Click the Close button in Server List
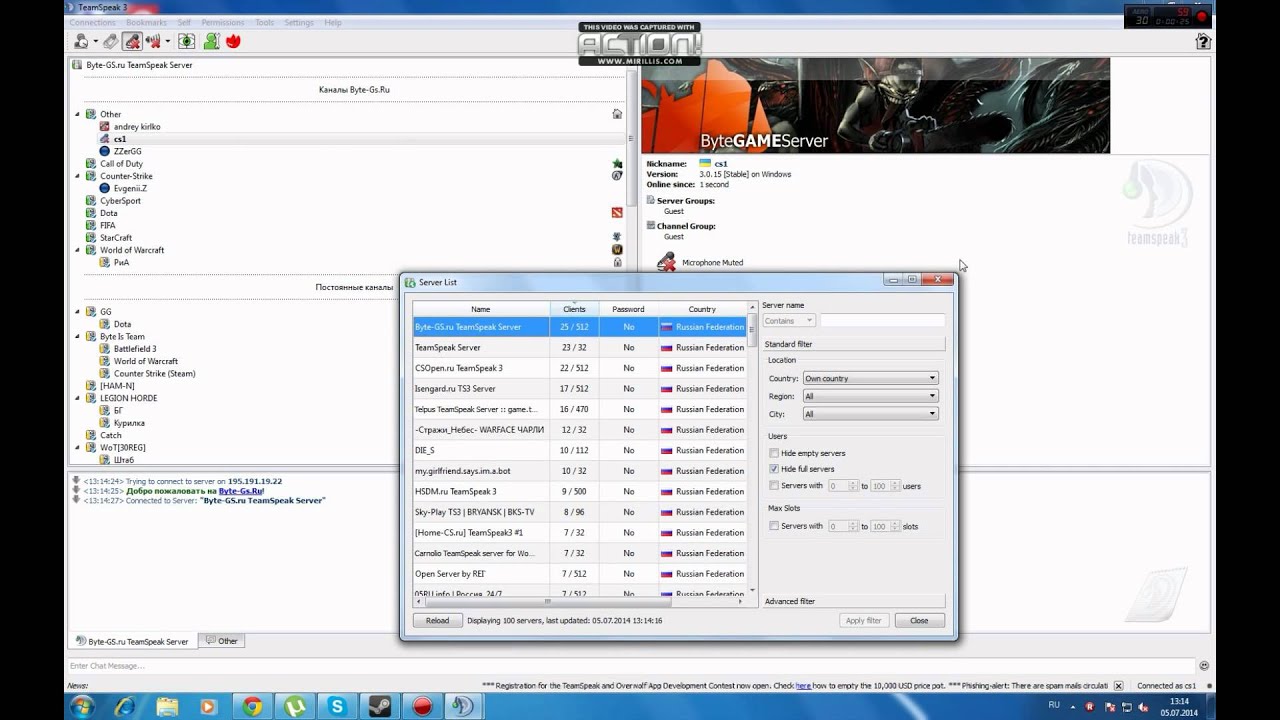1280x720 pixels. [x=919, y=620]
